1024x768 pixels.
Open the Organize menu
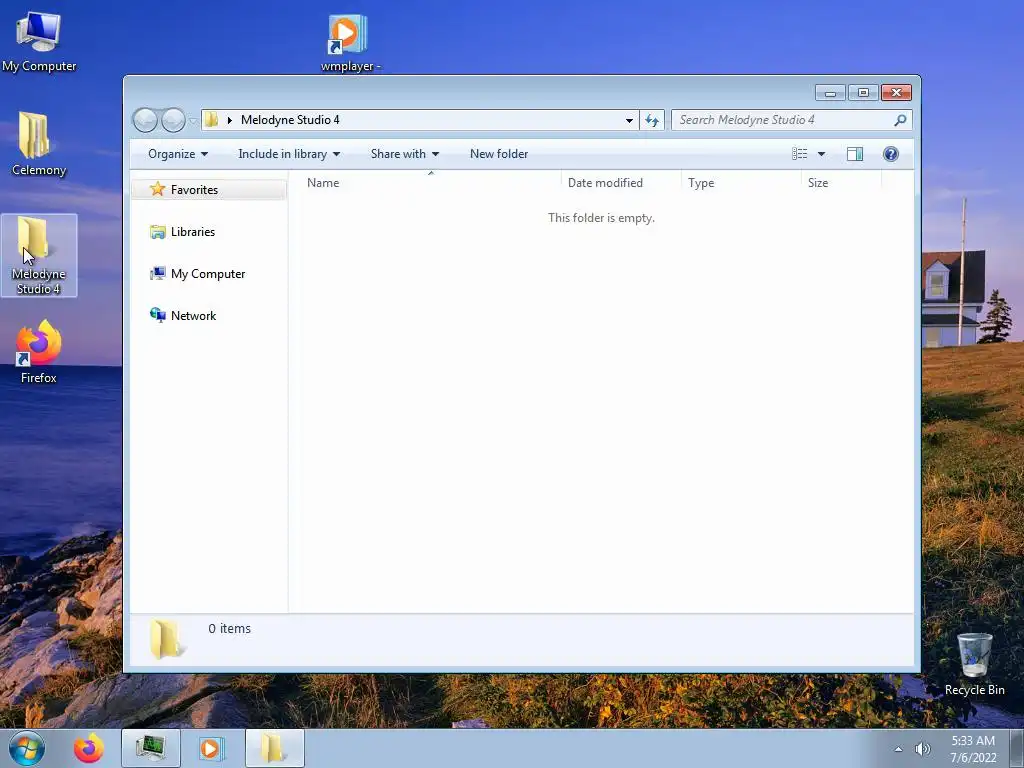[178, 154]
